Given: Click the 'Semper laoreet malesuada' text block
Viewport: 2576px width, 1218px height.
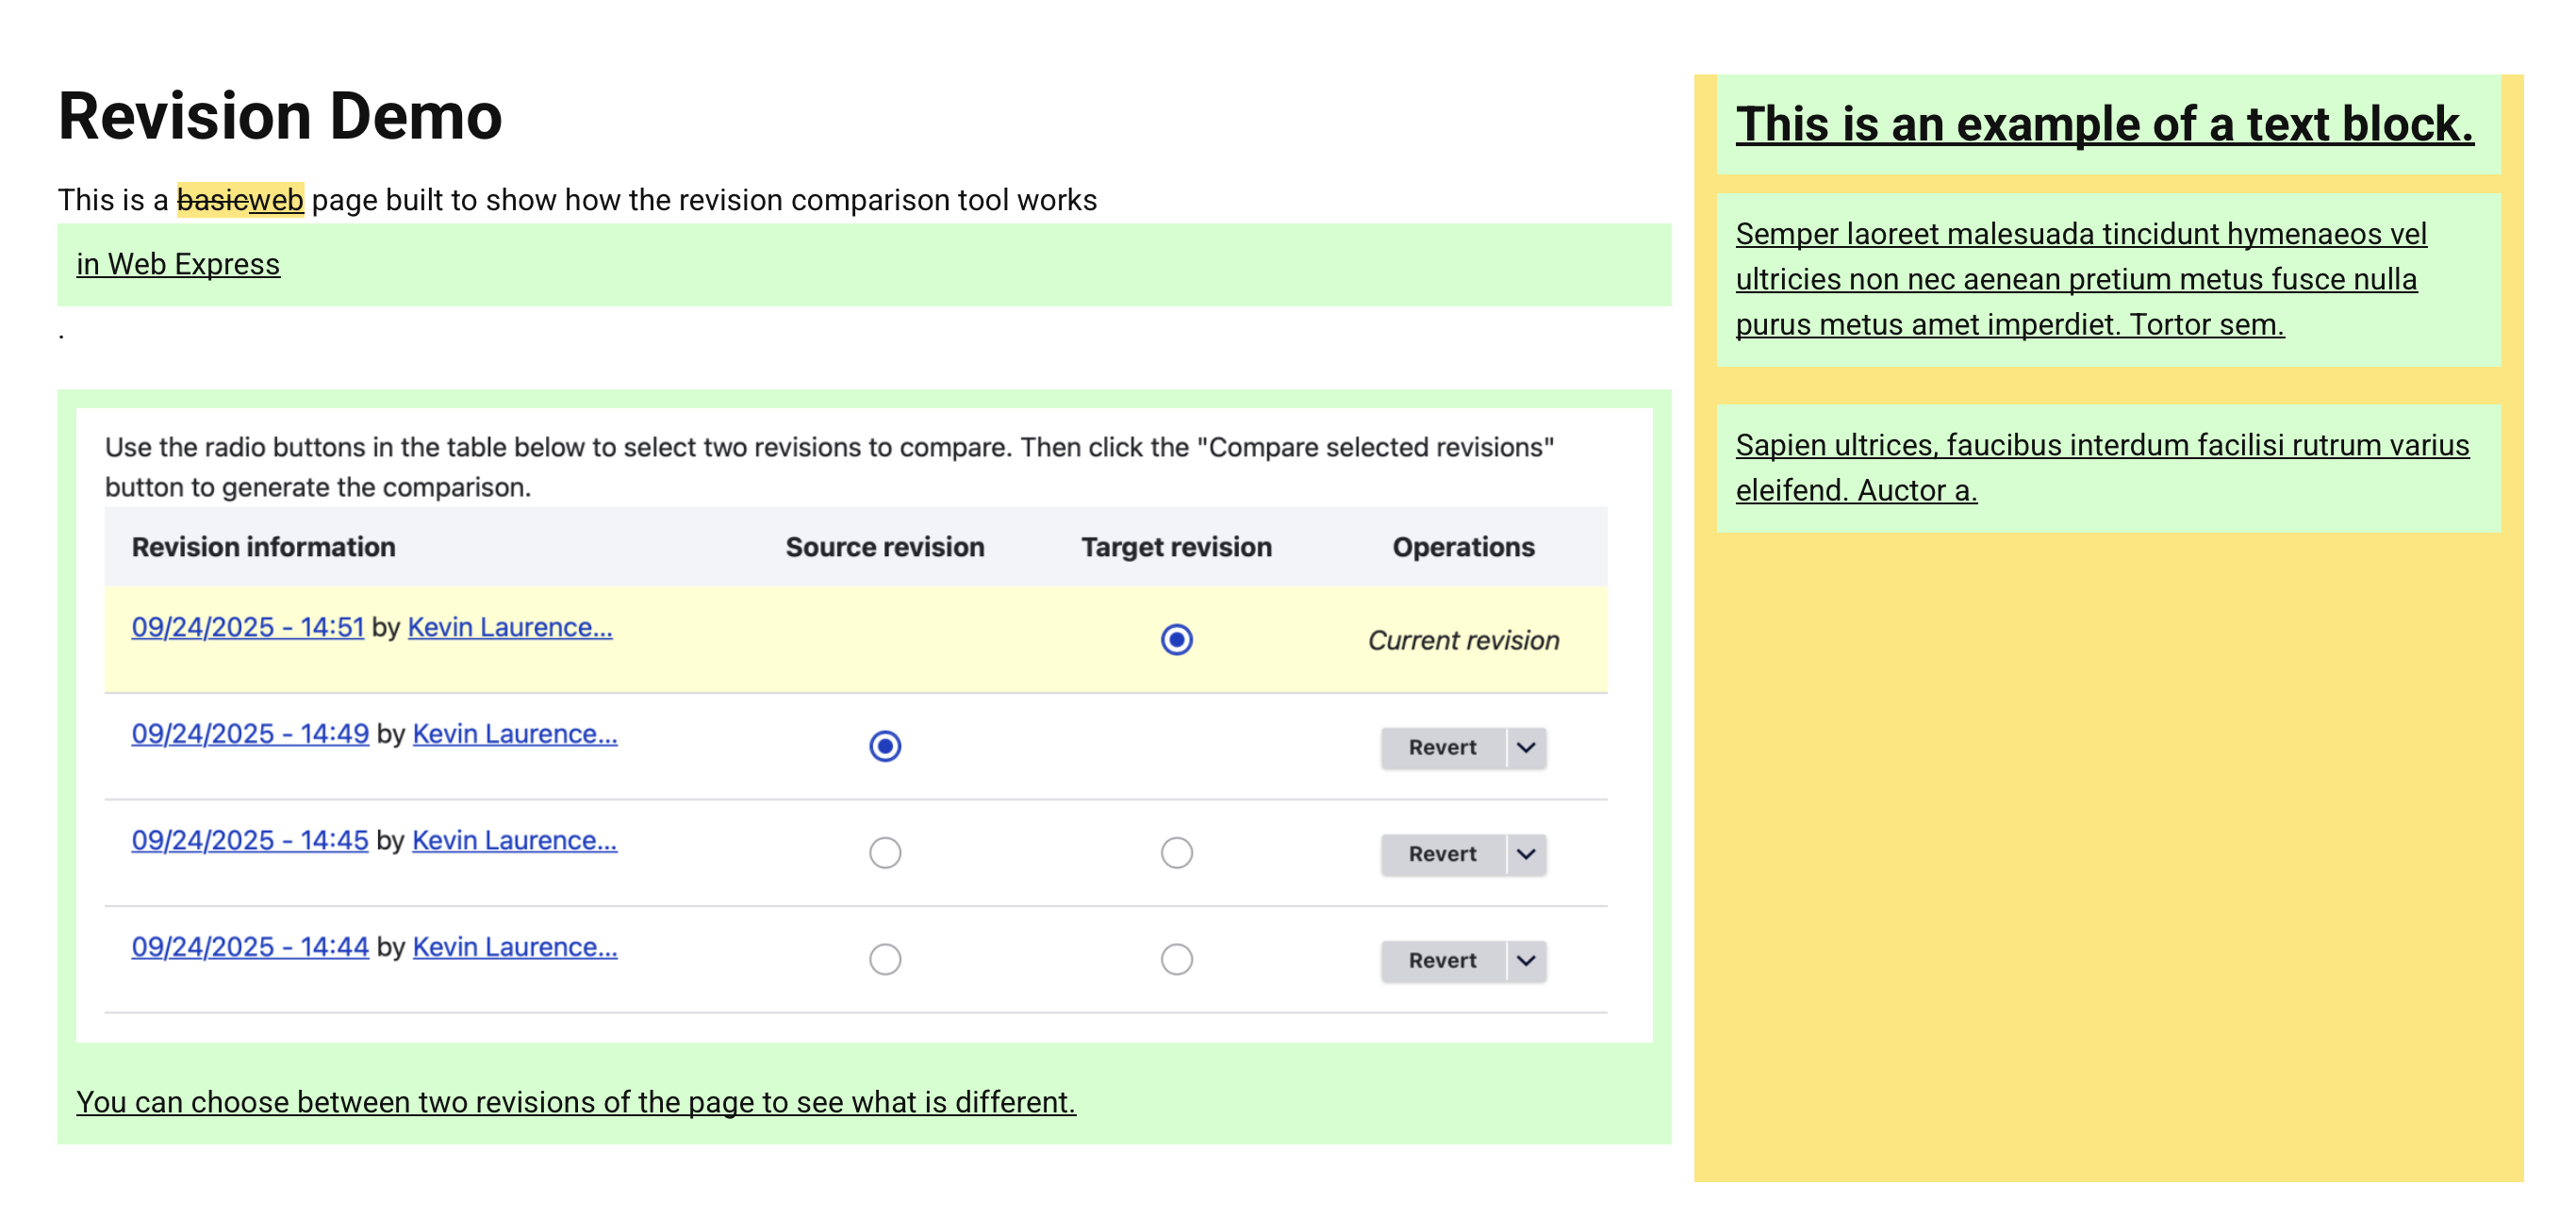Looking at the screenshot, I should [x=2080, y=279].
